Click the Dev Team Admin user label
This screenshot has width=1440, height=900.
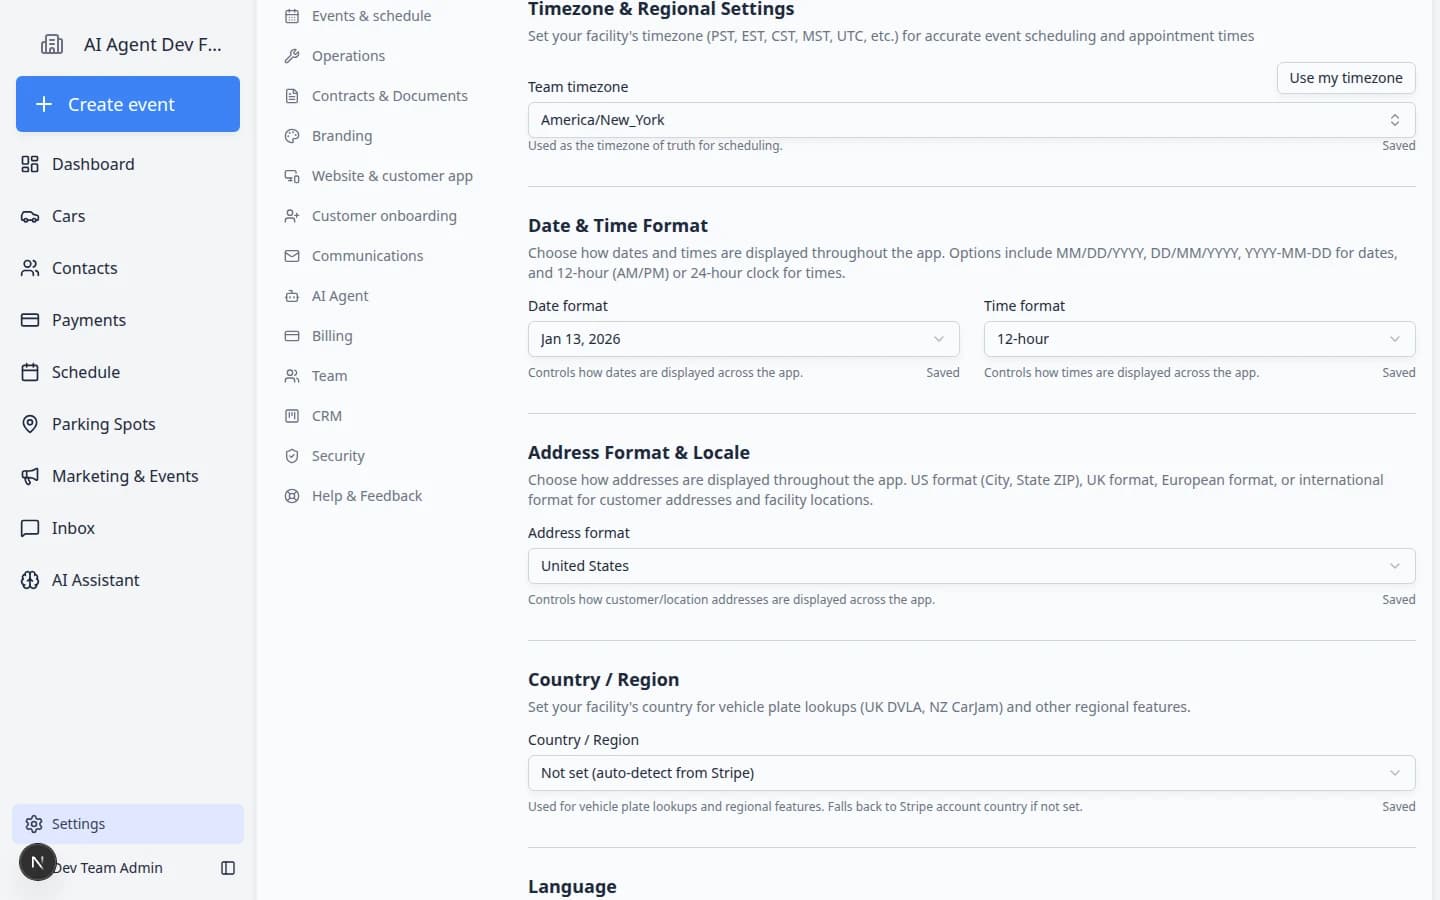point(109,868)
